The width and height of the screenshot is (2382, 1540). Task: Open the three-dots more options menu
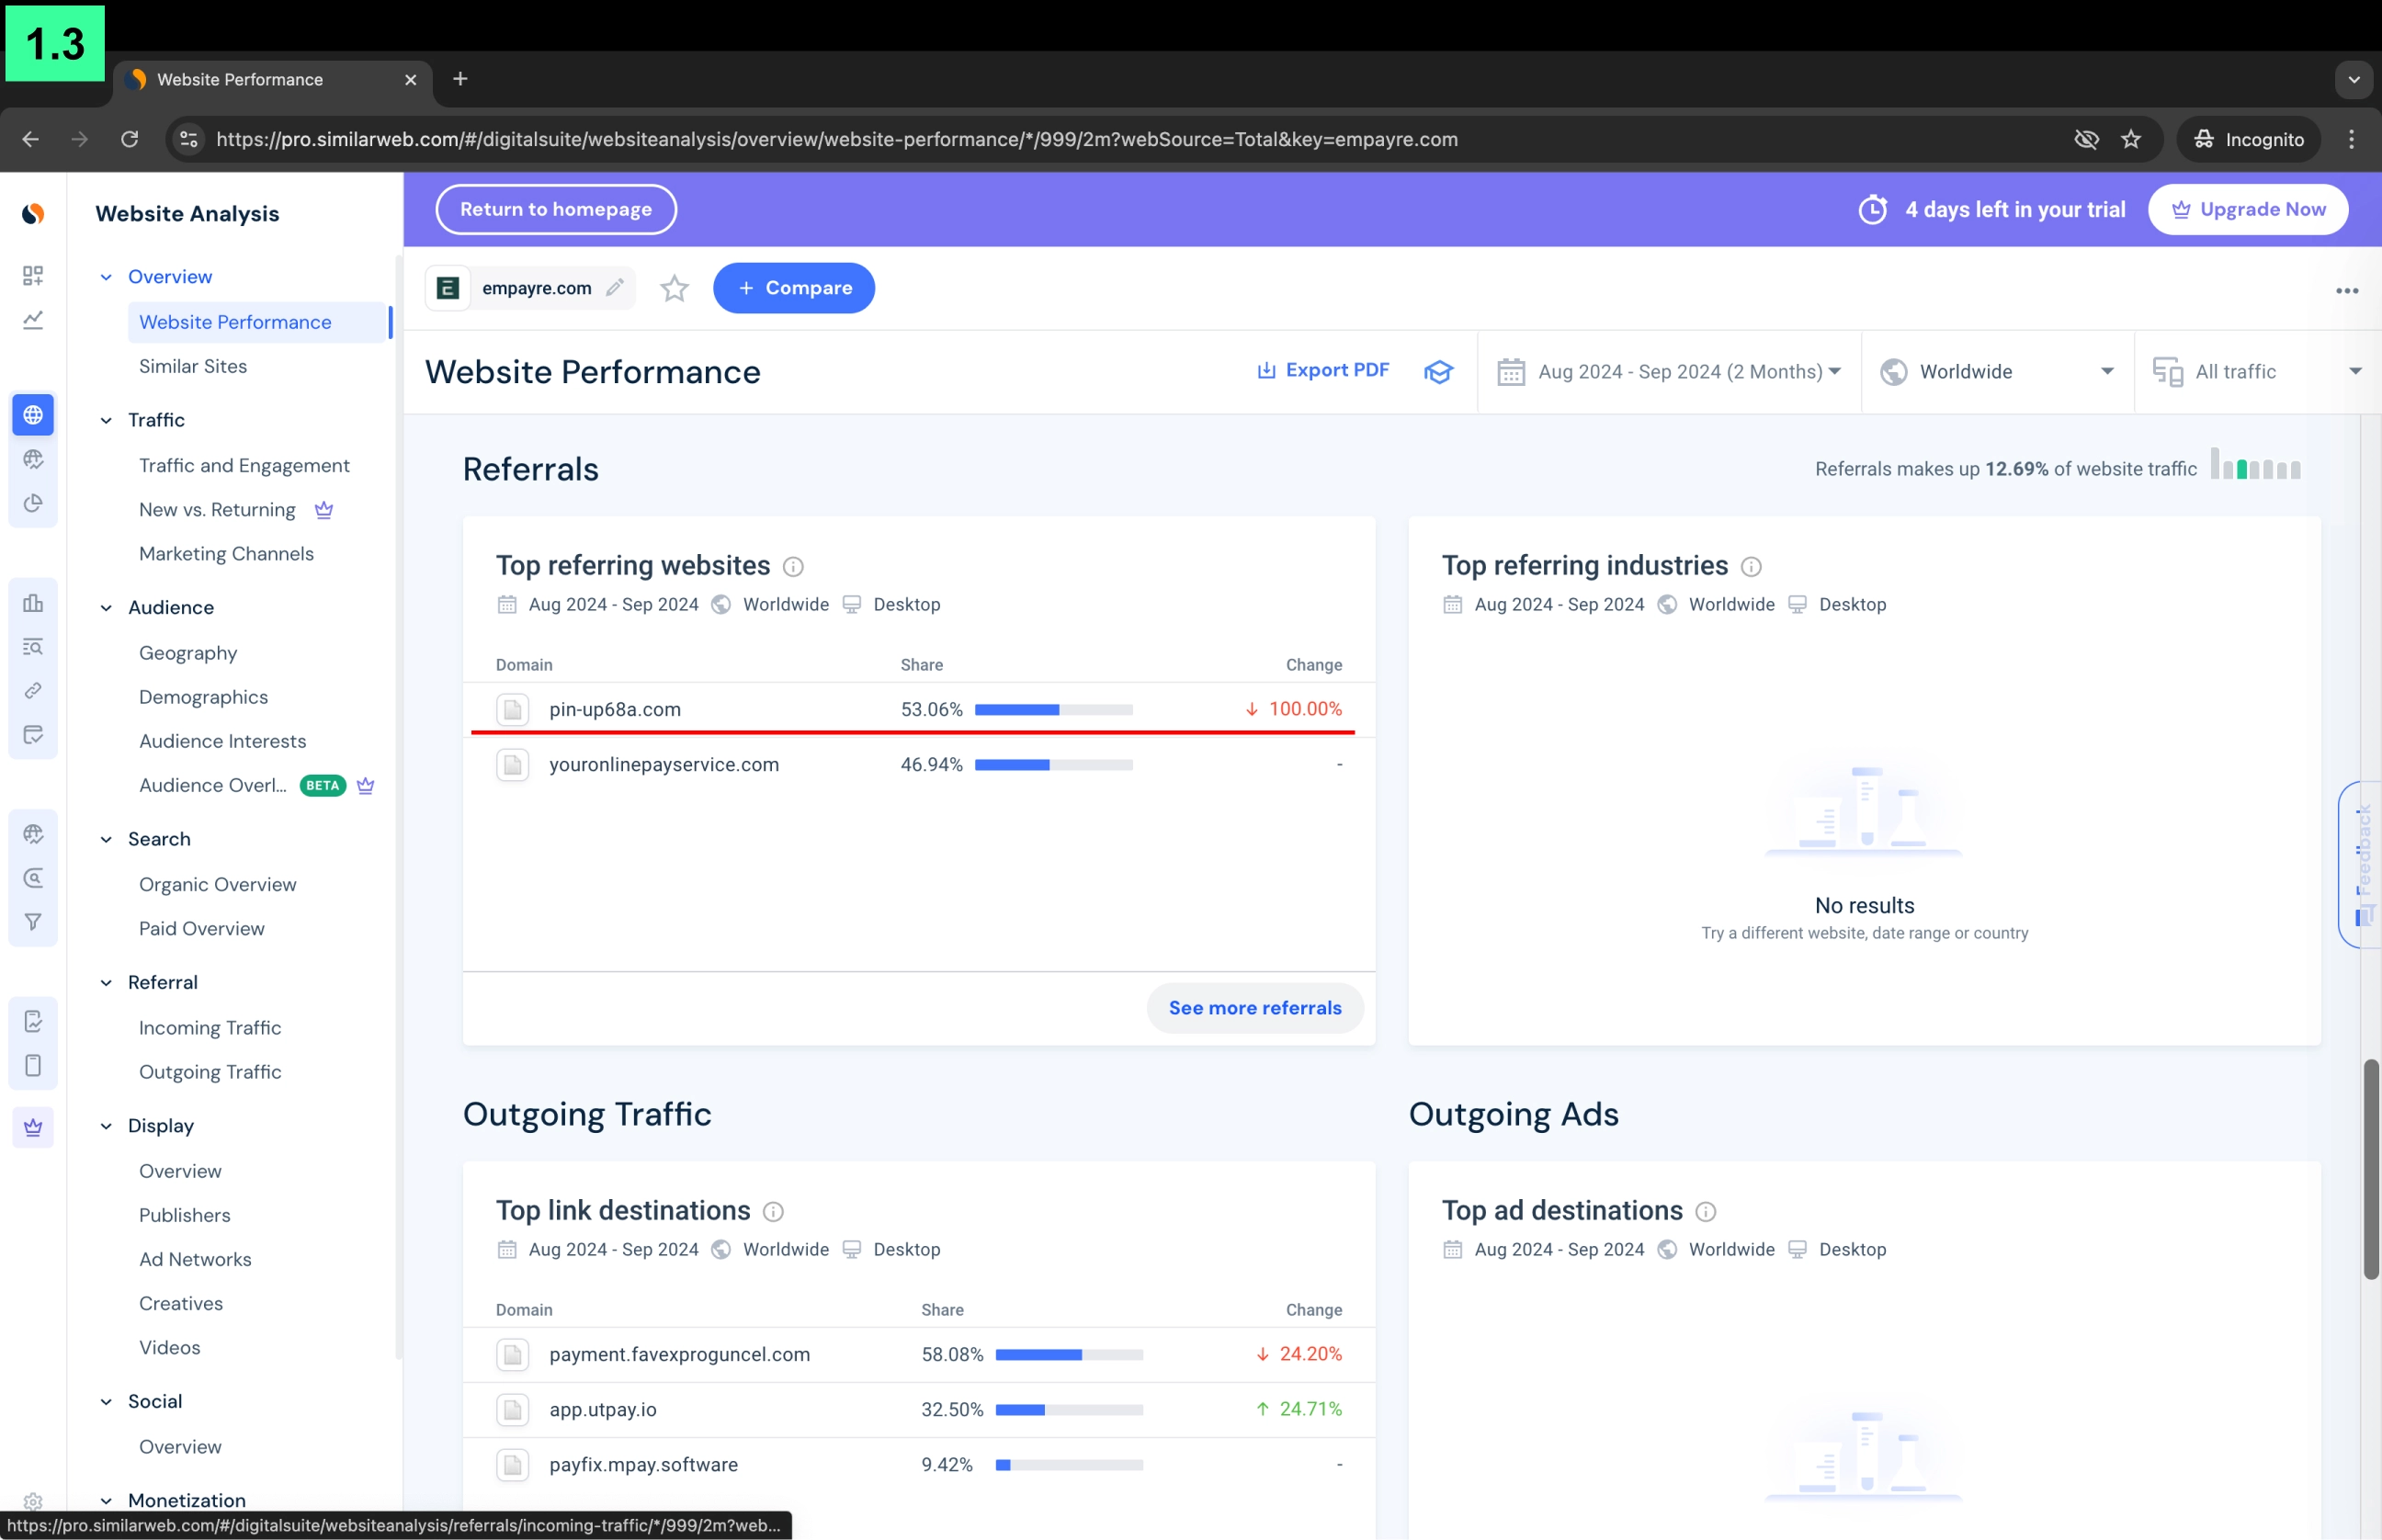pos(2346,291)
